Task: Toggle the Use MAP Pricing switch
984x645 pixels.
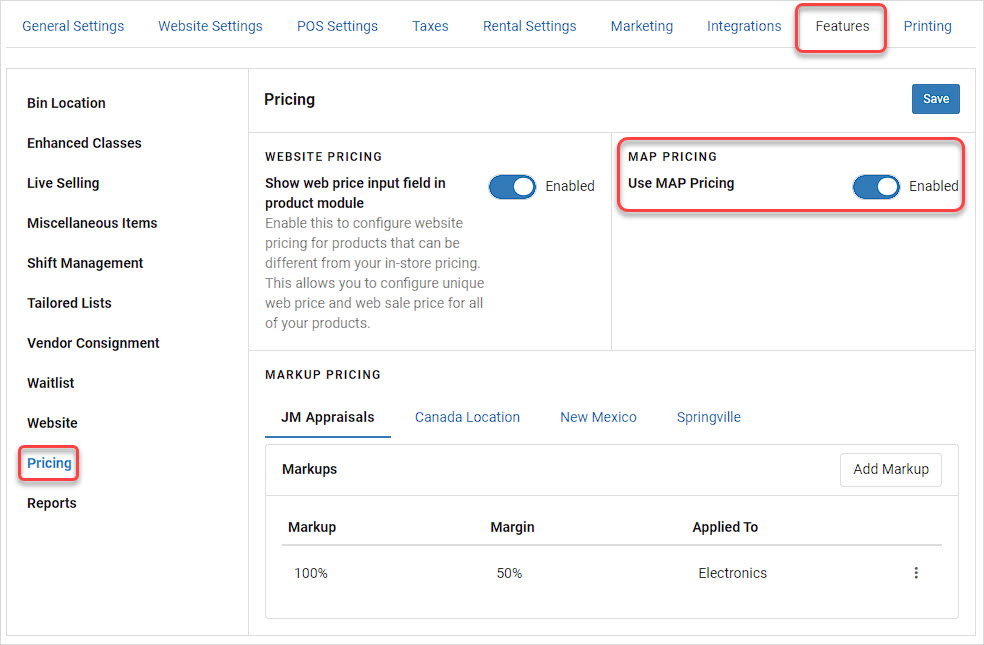Action: click(876, 186)
